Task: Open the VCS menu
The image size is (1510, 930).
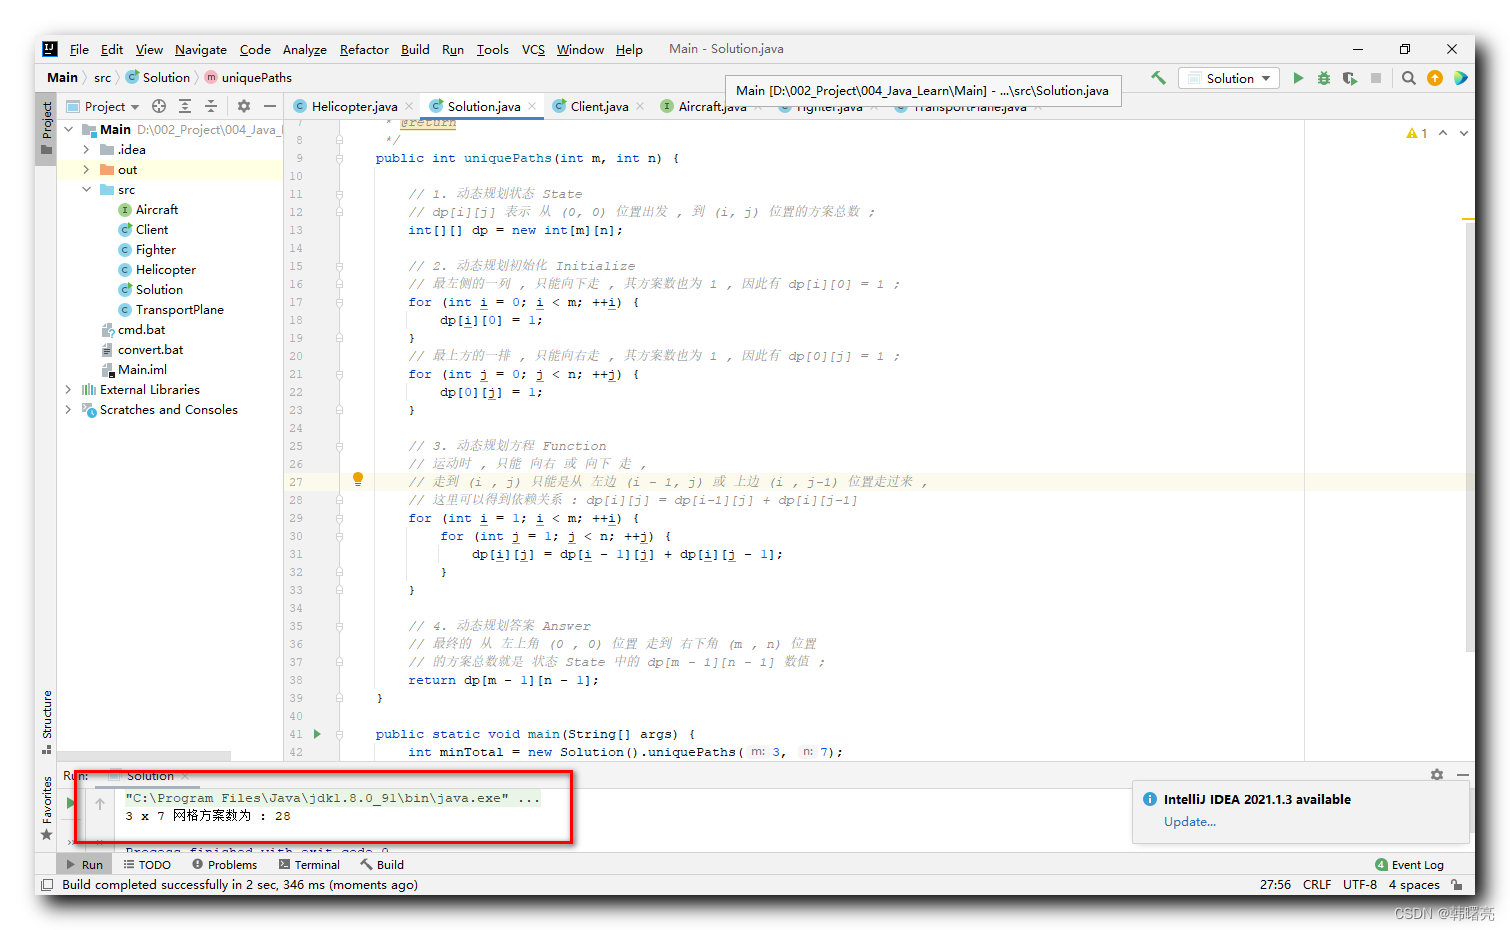Action: 533,49
